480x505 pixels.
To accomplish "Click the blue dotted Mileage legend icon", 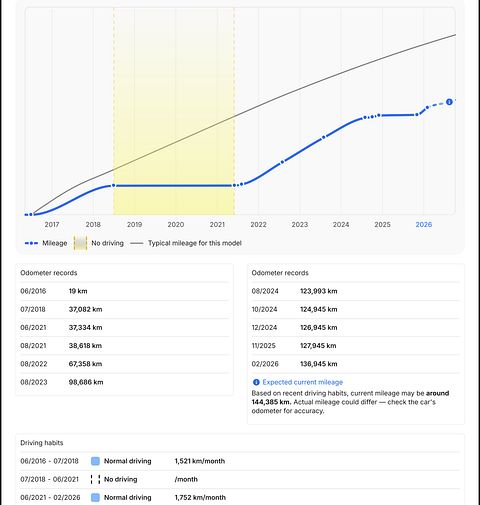I will click(x=31, y=243).
